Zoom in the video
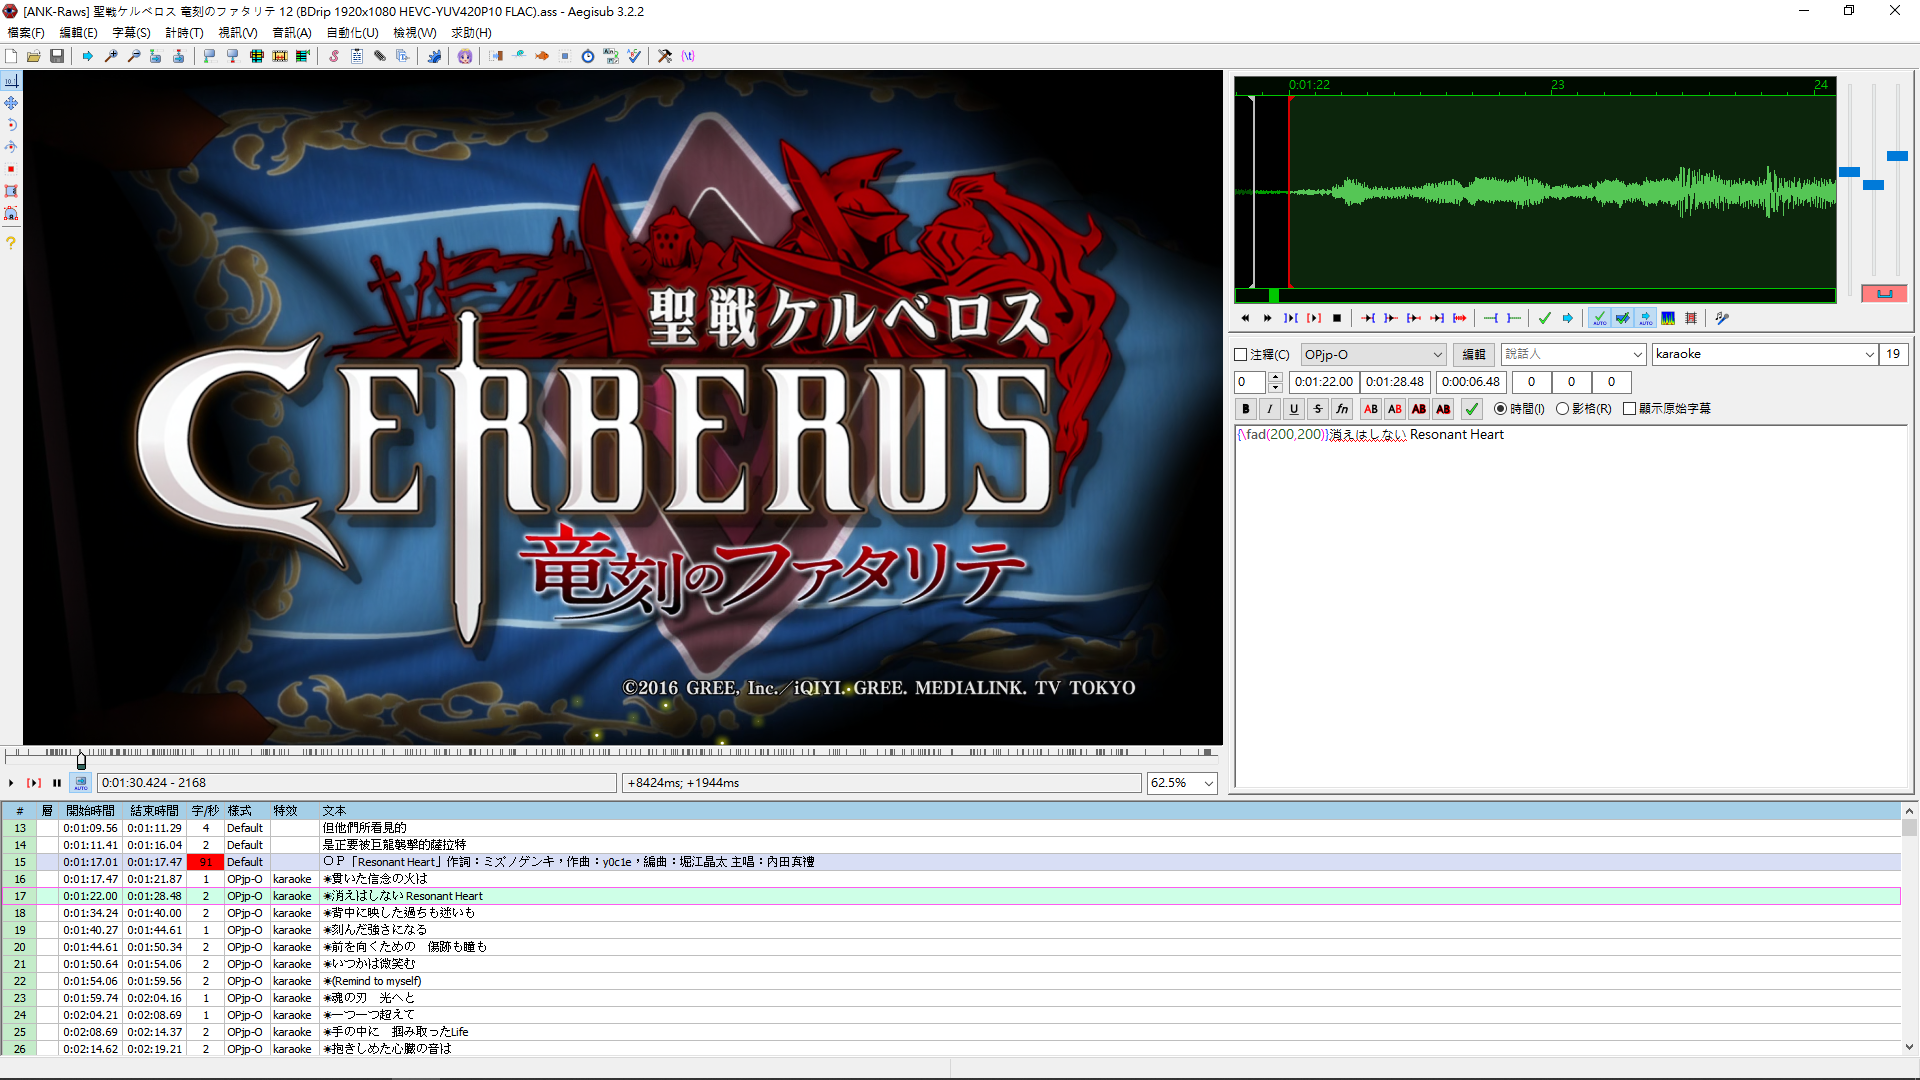The image size is (1920, 1080). 111,56
